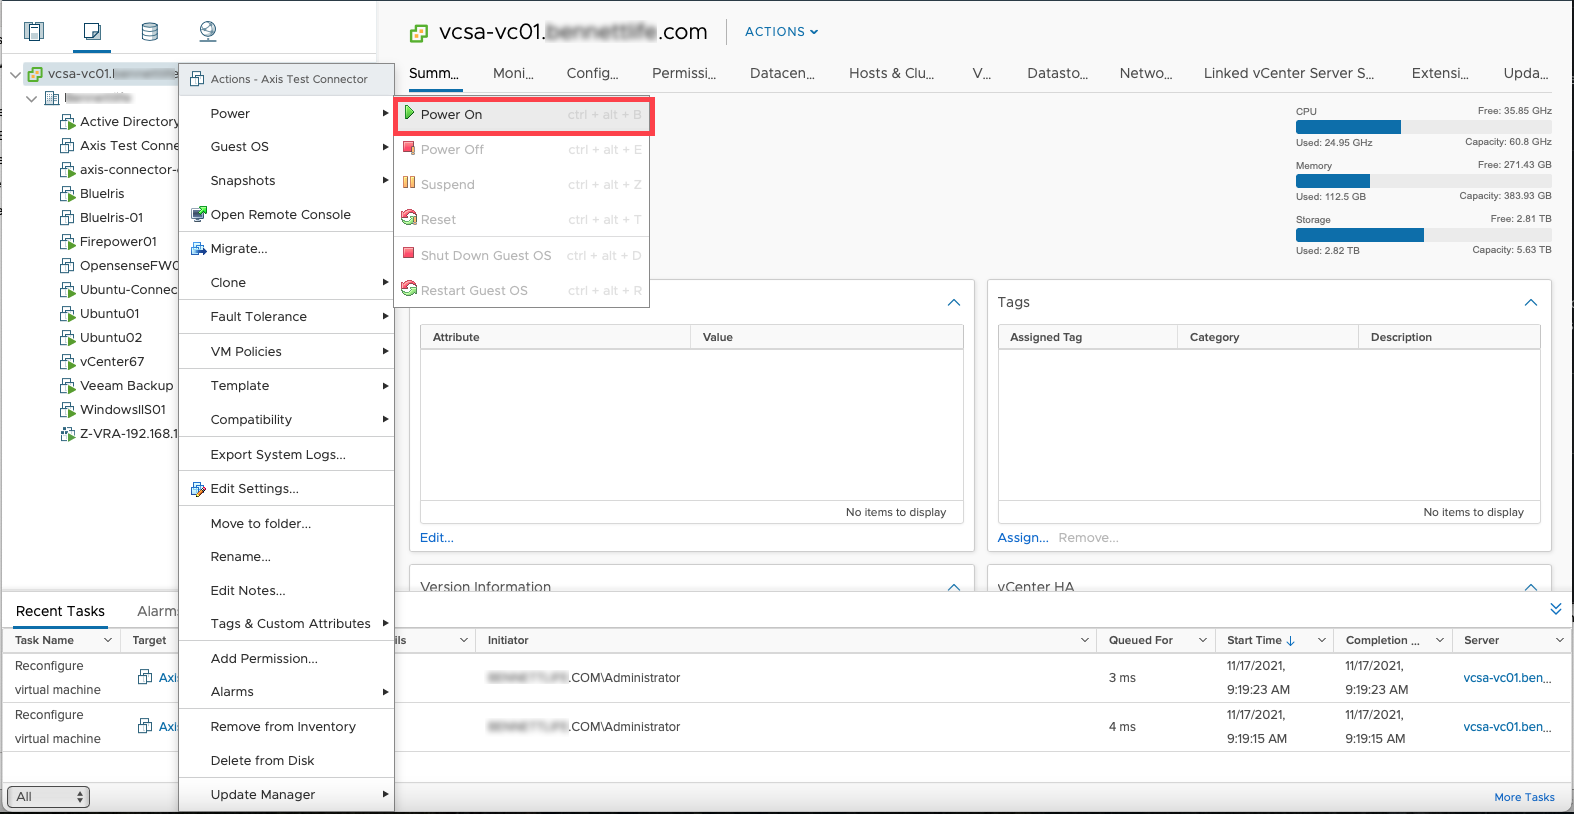Collapse the Tags panel

pos(1530,302)
